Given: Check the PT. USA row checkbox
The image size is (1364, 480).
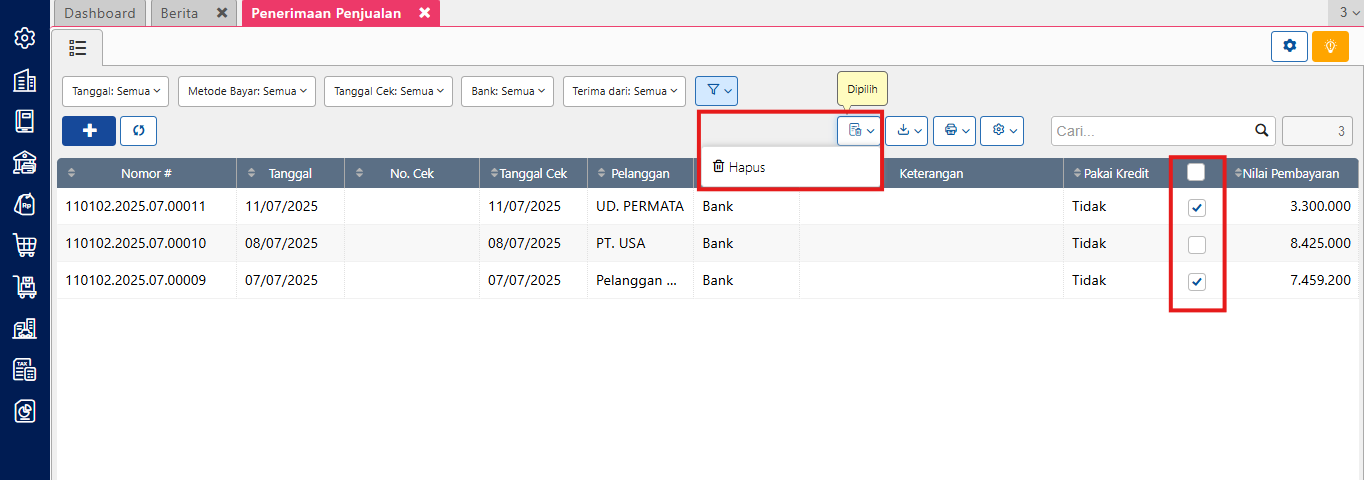Looking at the screenshot, I should pyautogui.click(x=1197, y=245).
